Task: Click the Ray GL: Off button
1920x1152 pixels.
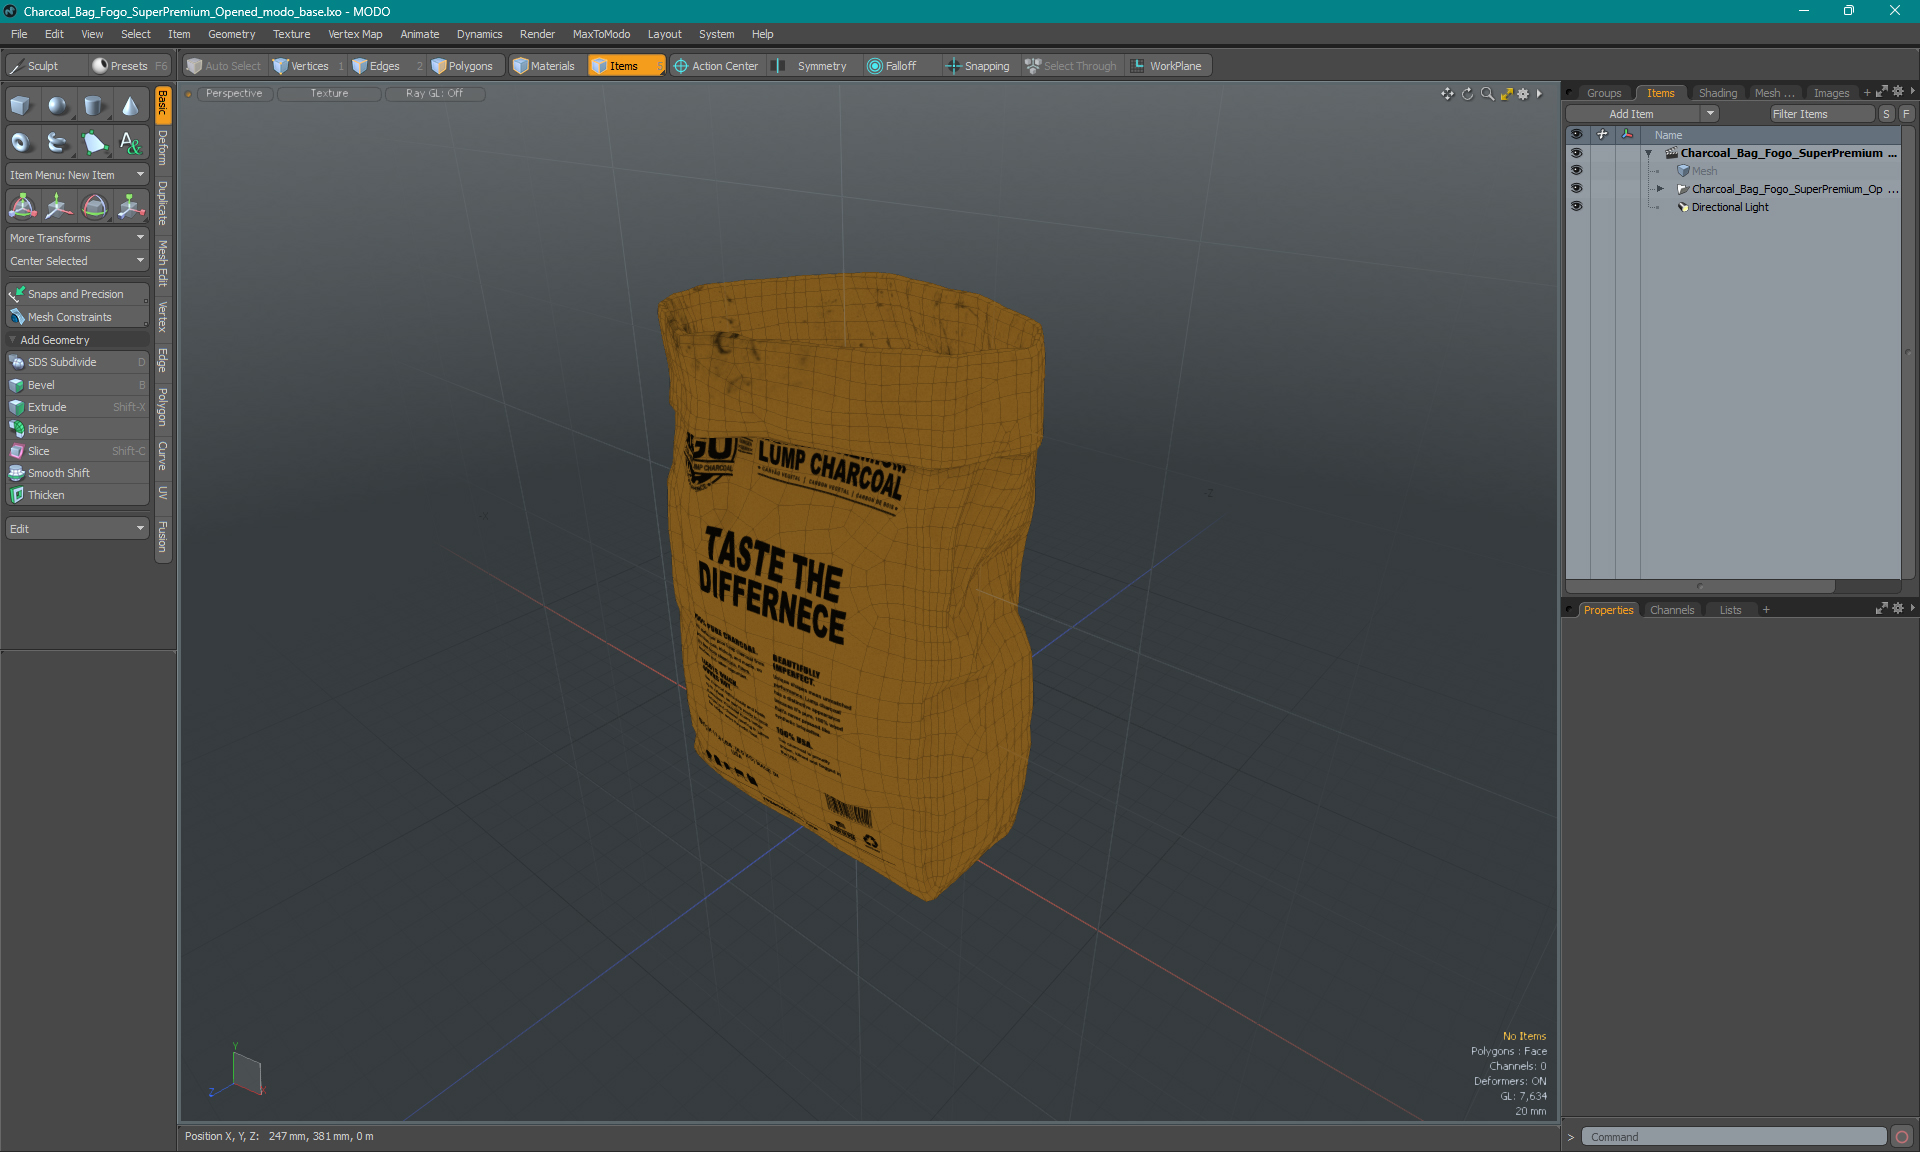Action: coord(435,94)
